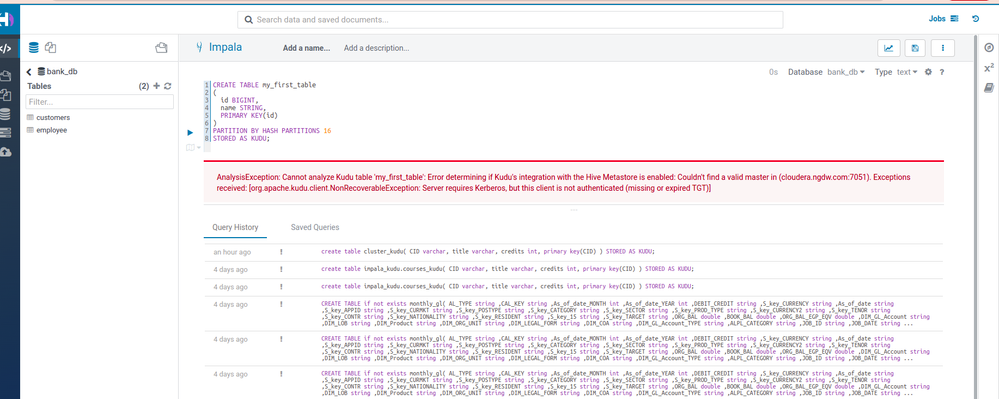
Task: Refresh the Tables list
Action: click(x=168, y=86)
